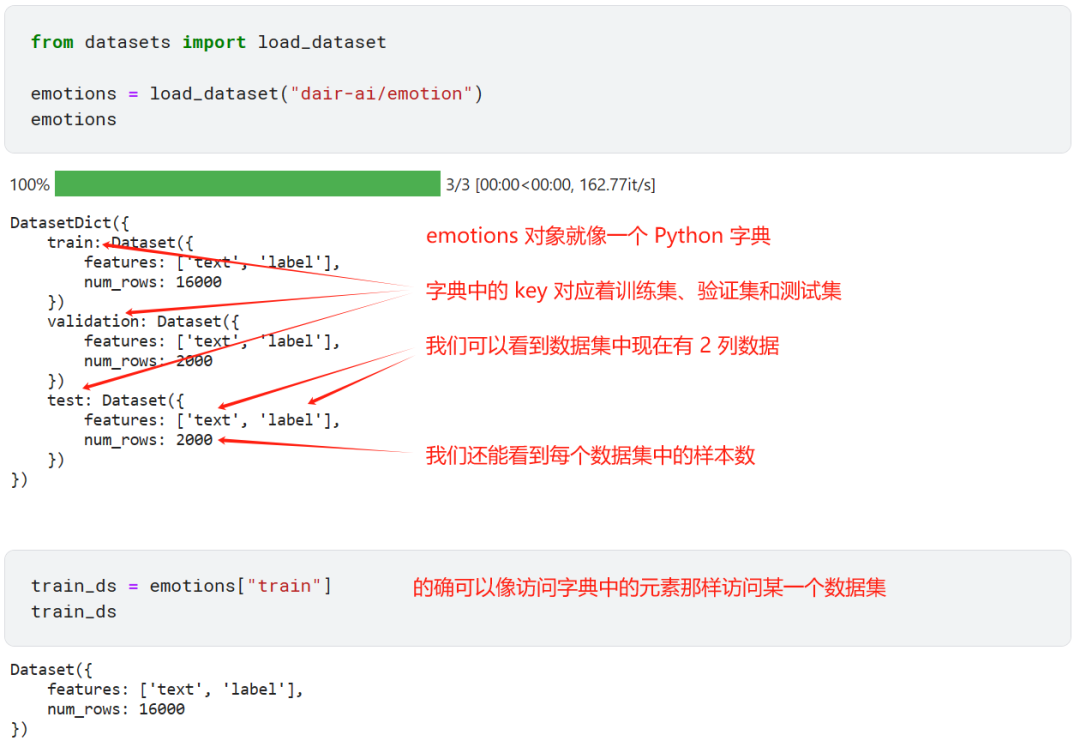1080x747 pixels.
Task: Click the "num_rows: 2000" line under test
Action: pos(148,439)
